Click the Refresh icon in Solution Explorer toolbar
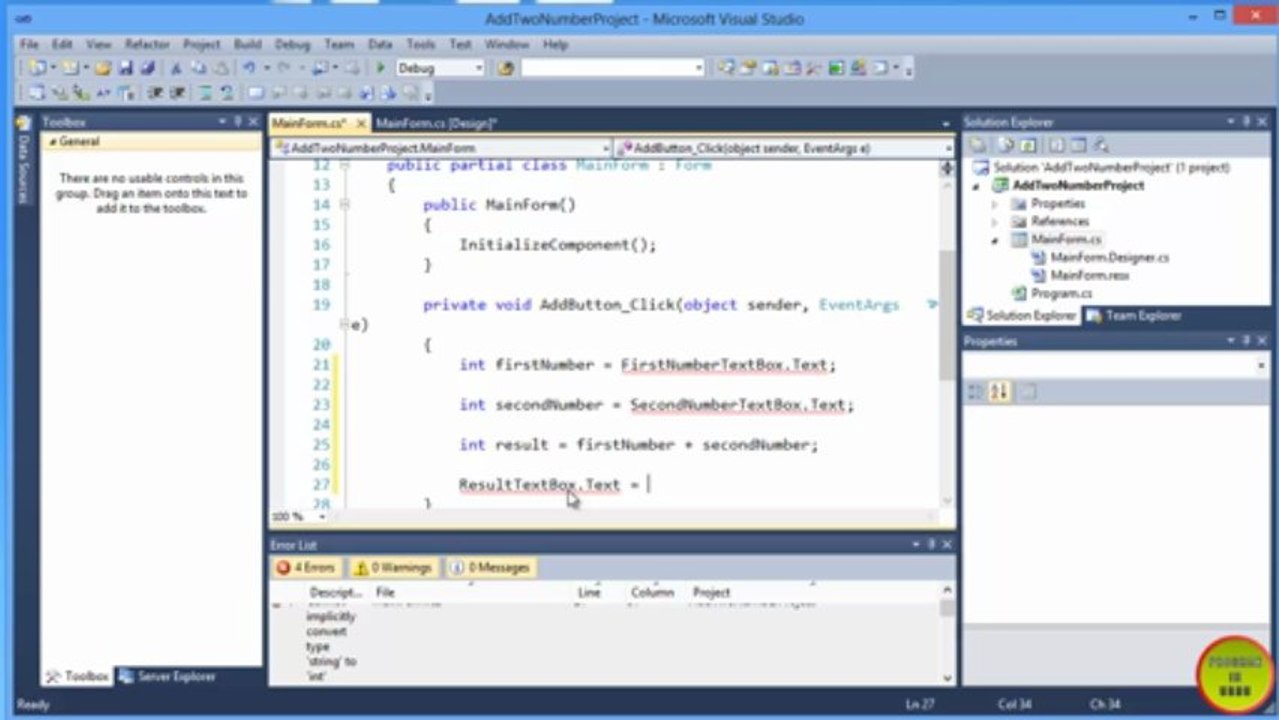 pos(1028,145)
